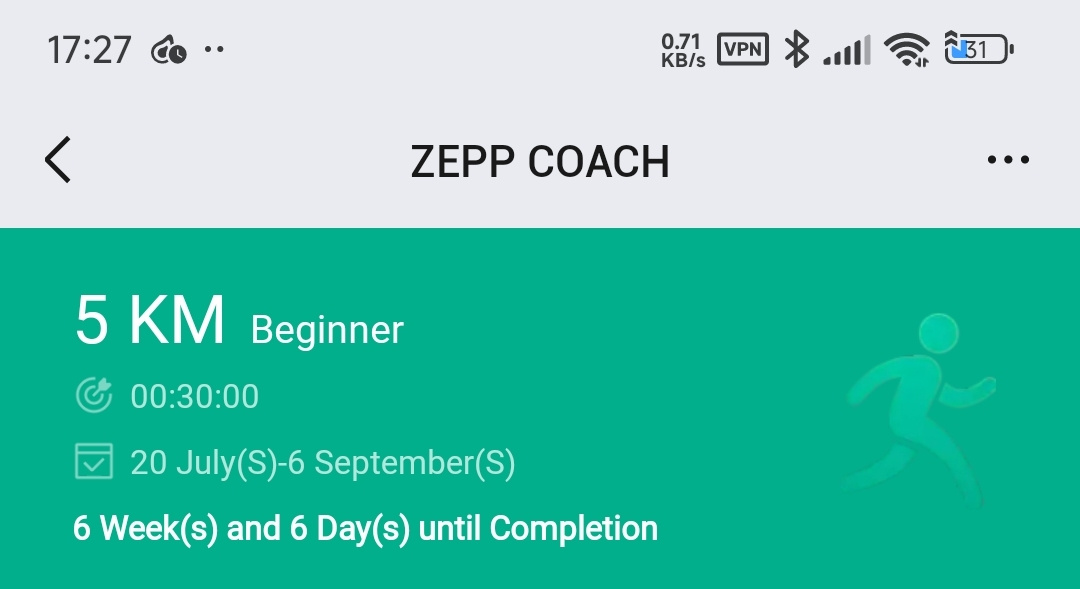This screenshot has width=1080, height=589.
Task: Tap the target goal time icon
Action: pos(94,395)
